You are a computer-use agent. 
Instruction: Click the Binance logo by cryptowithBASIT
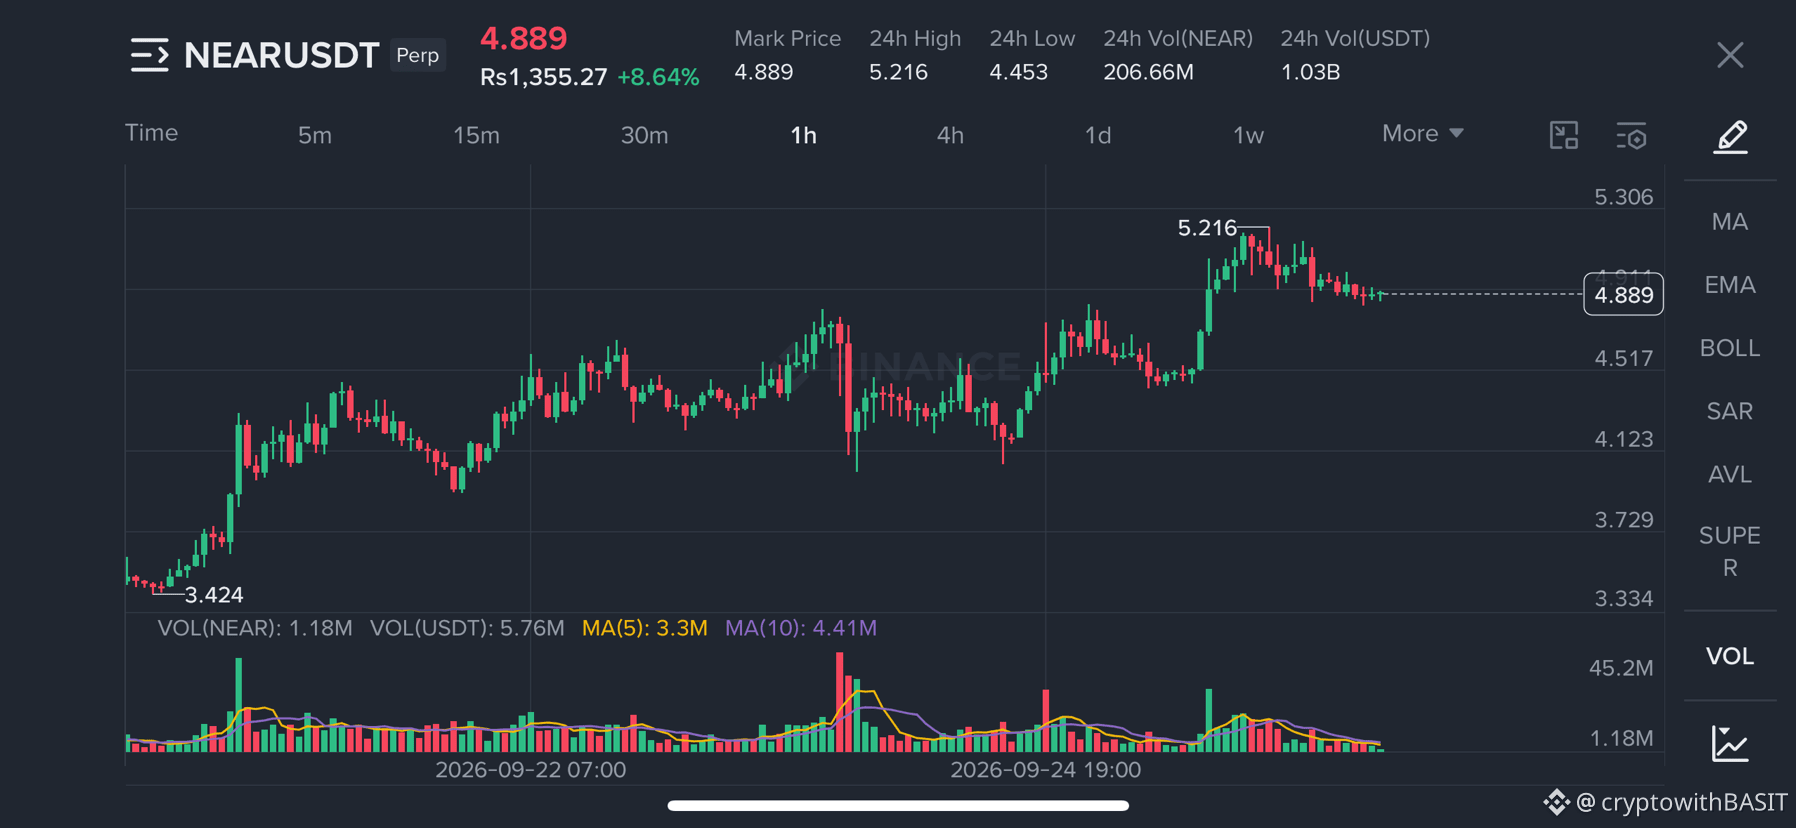[1556, 802]
